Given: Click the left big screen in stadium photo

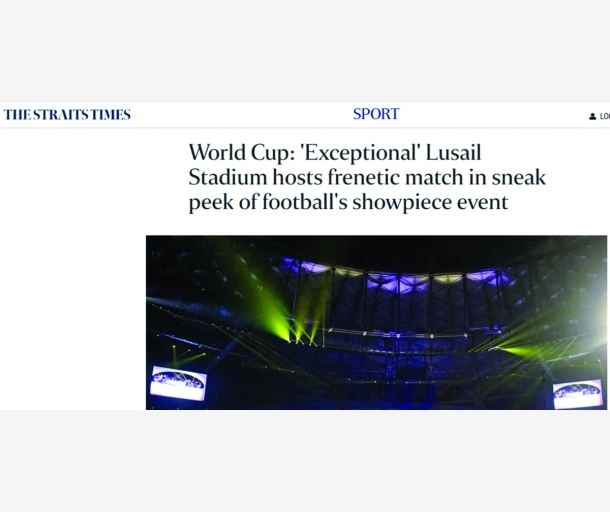Looking at the screenshot, I should pos(178,381).
